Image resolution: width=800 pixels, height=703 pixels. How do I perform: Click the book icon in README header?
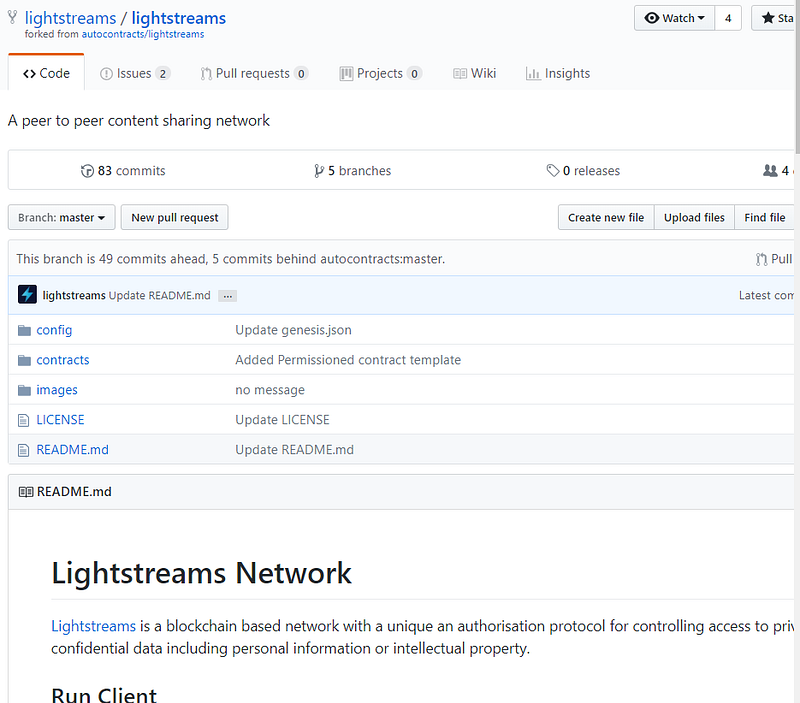pyautogui.click(x=26, y=492)
